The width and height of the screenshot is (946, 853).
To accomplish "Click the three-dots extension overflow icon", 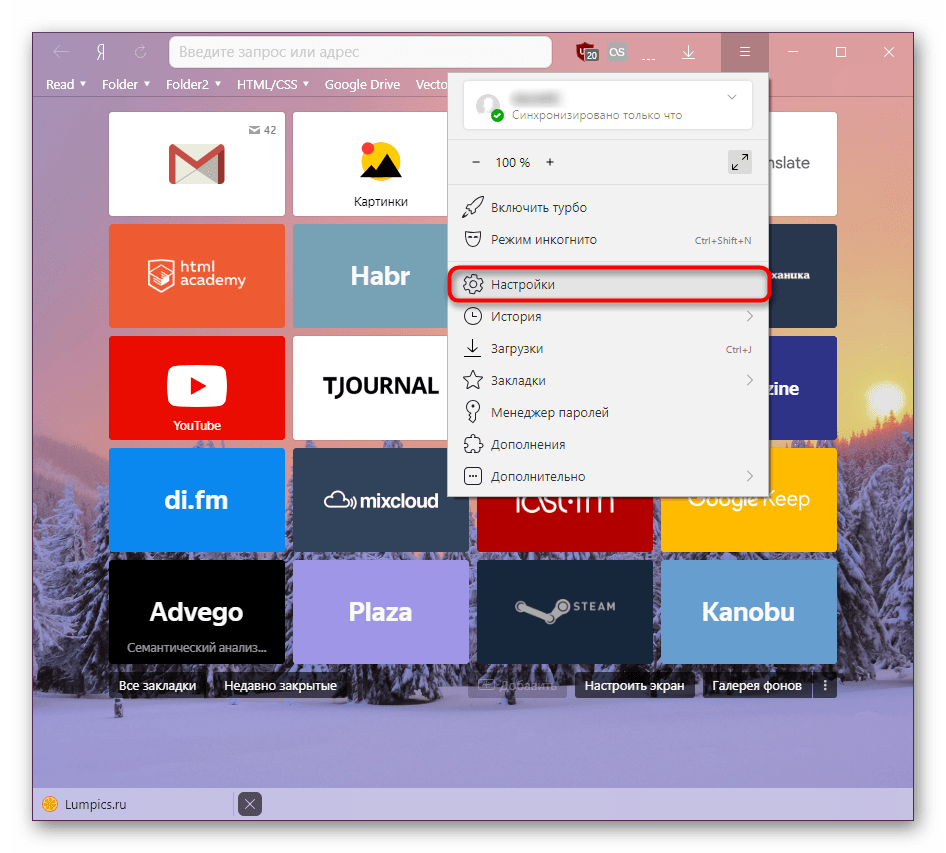I will (649, 59).
